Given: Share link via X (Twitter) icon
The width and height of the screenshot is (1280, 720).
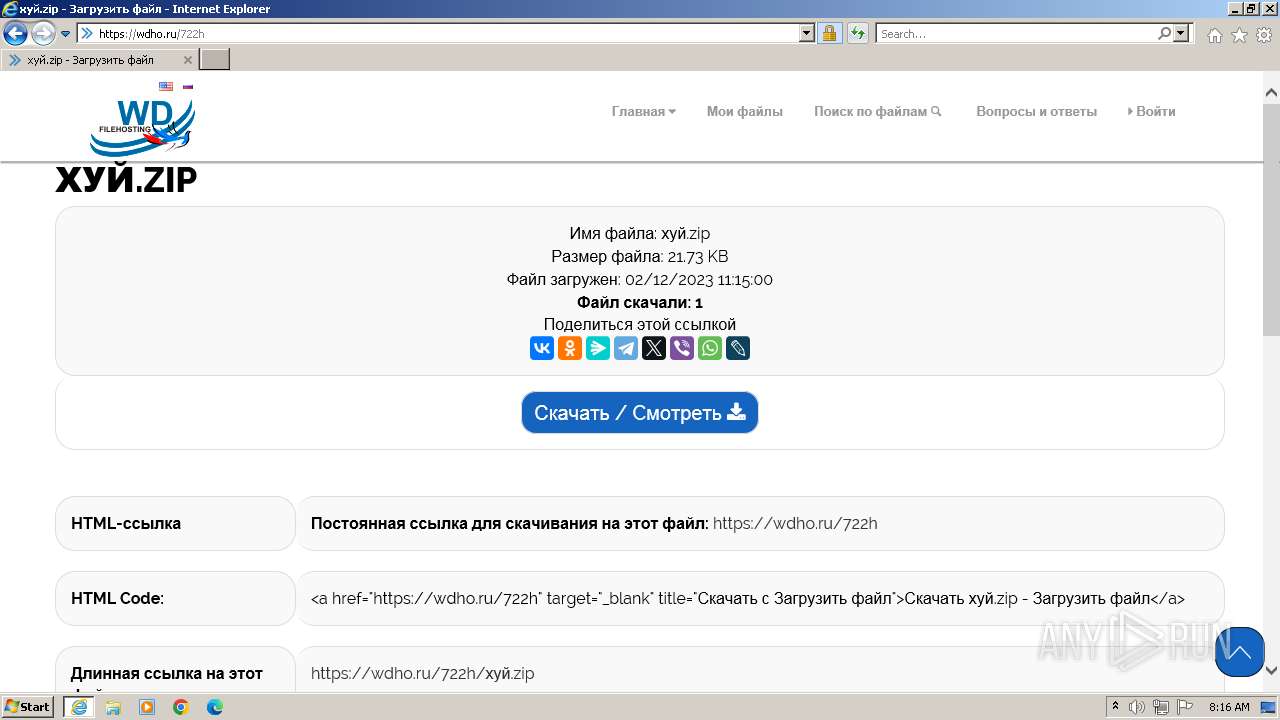Looking at the screenshot, I should (654, 348).
